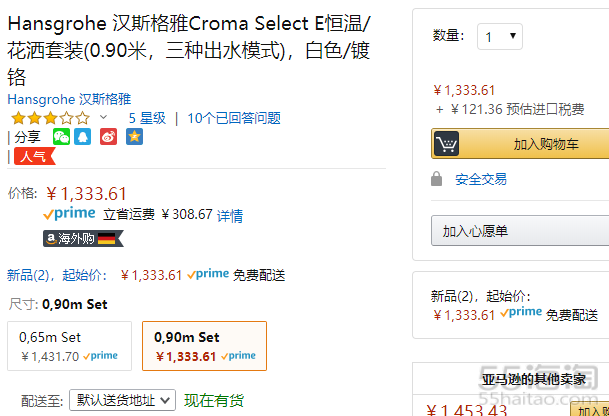
Task: Click the 5 星级 rating link
Action: (x=147, y=118)
